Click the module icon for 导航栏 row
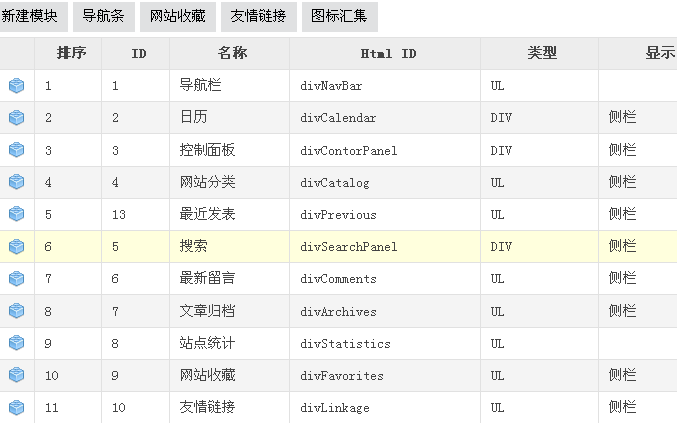Screen dimensions: 677x423 click(16, 85)
